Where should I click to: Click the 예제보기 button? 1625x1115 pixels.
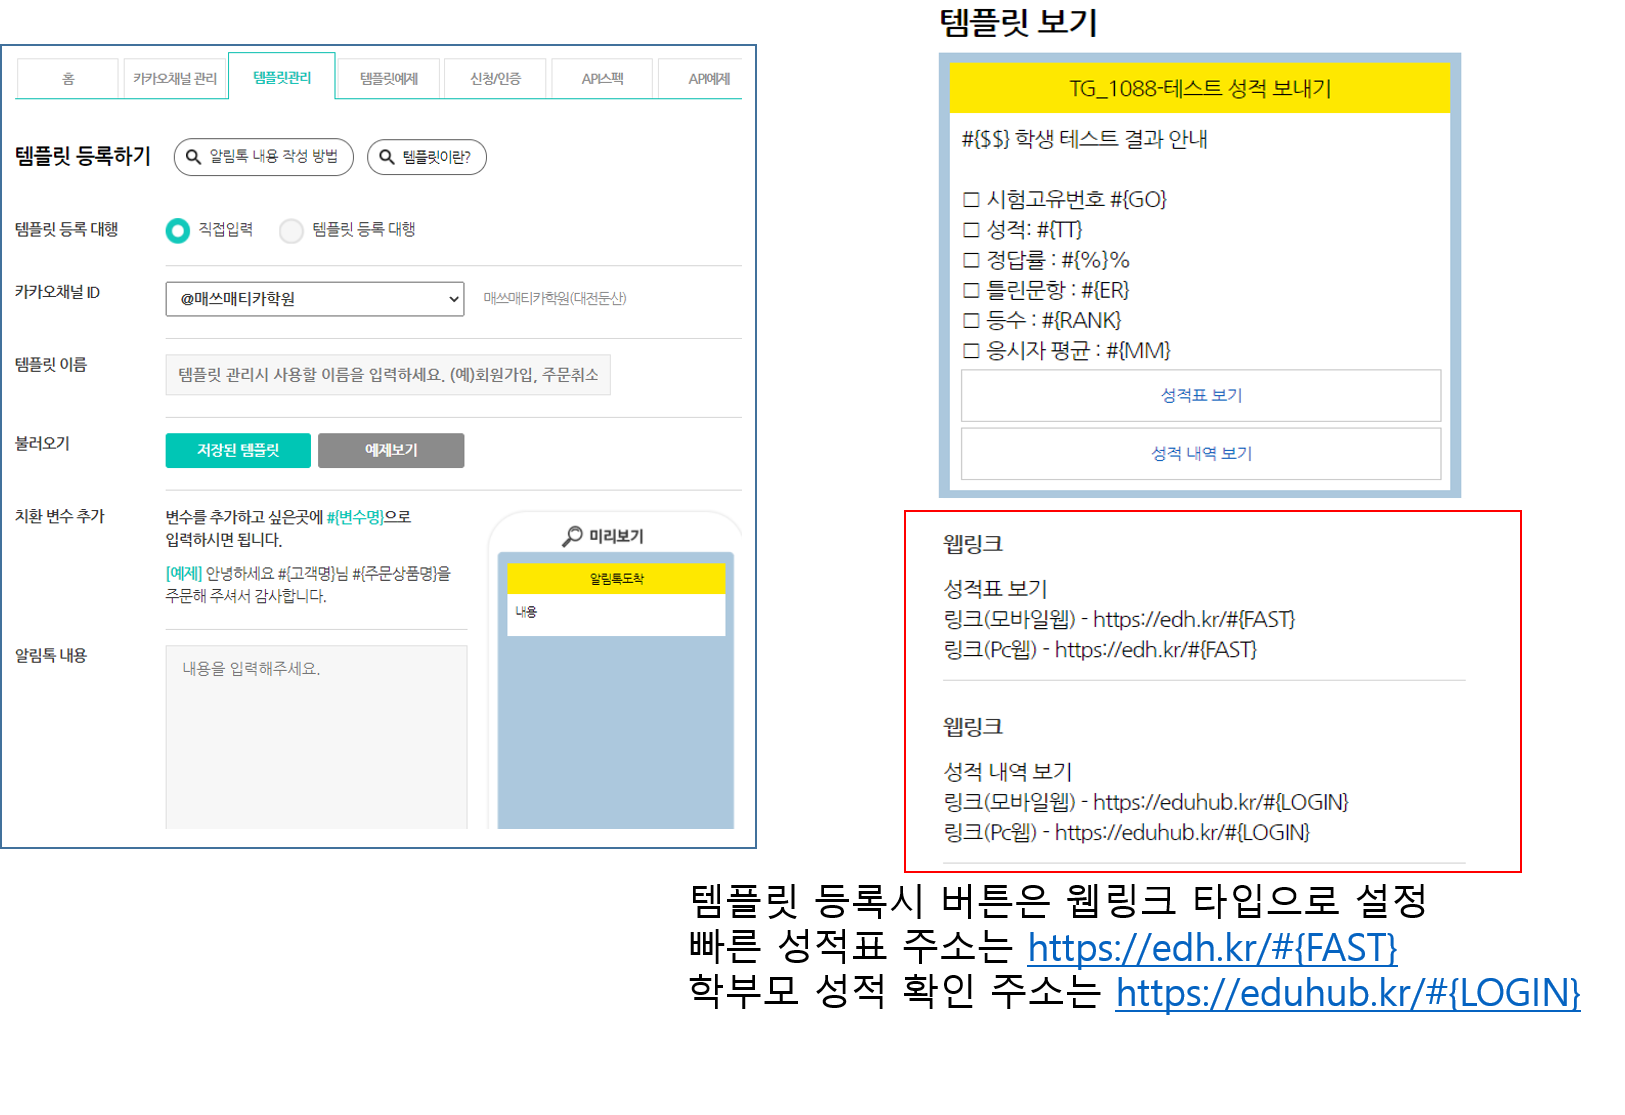coord(391,450)
